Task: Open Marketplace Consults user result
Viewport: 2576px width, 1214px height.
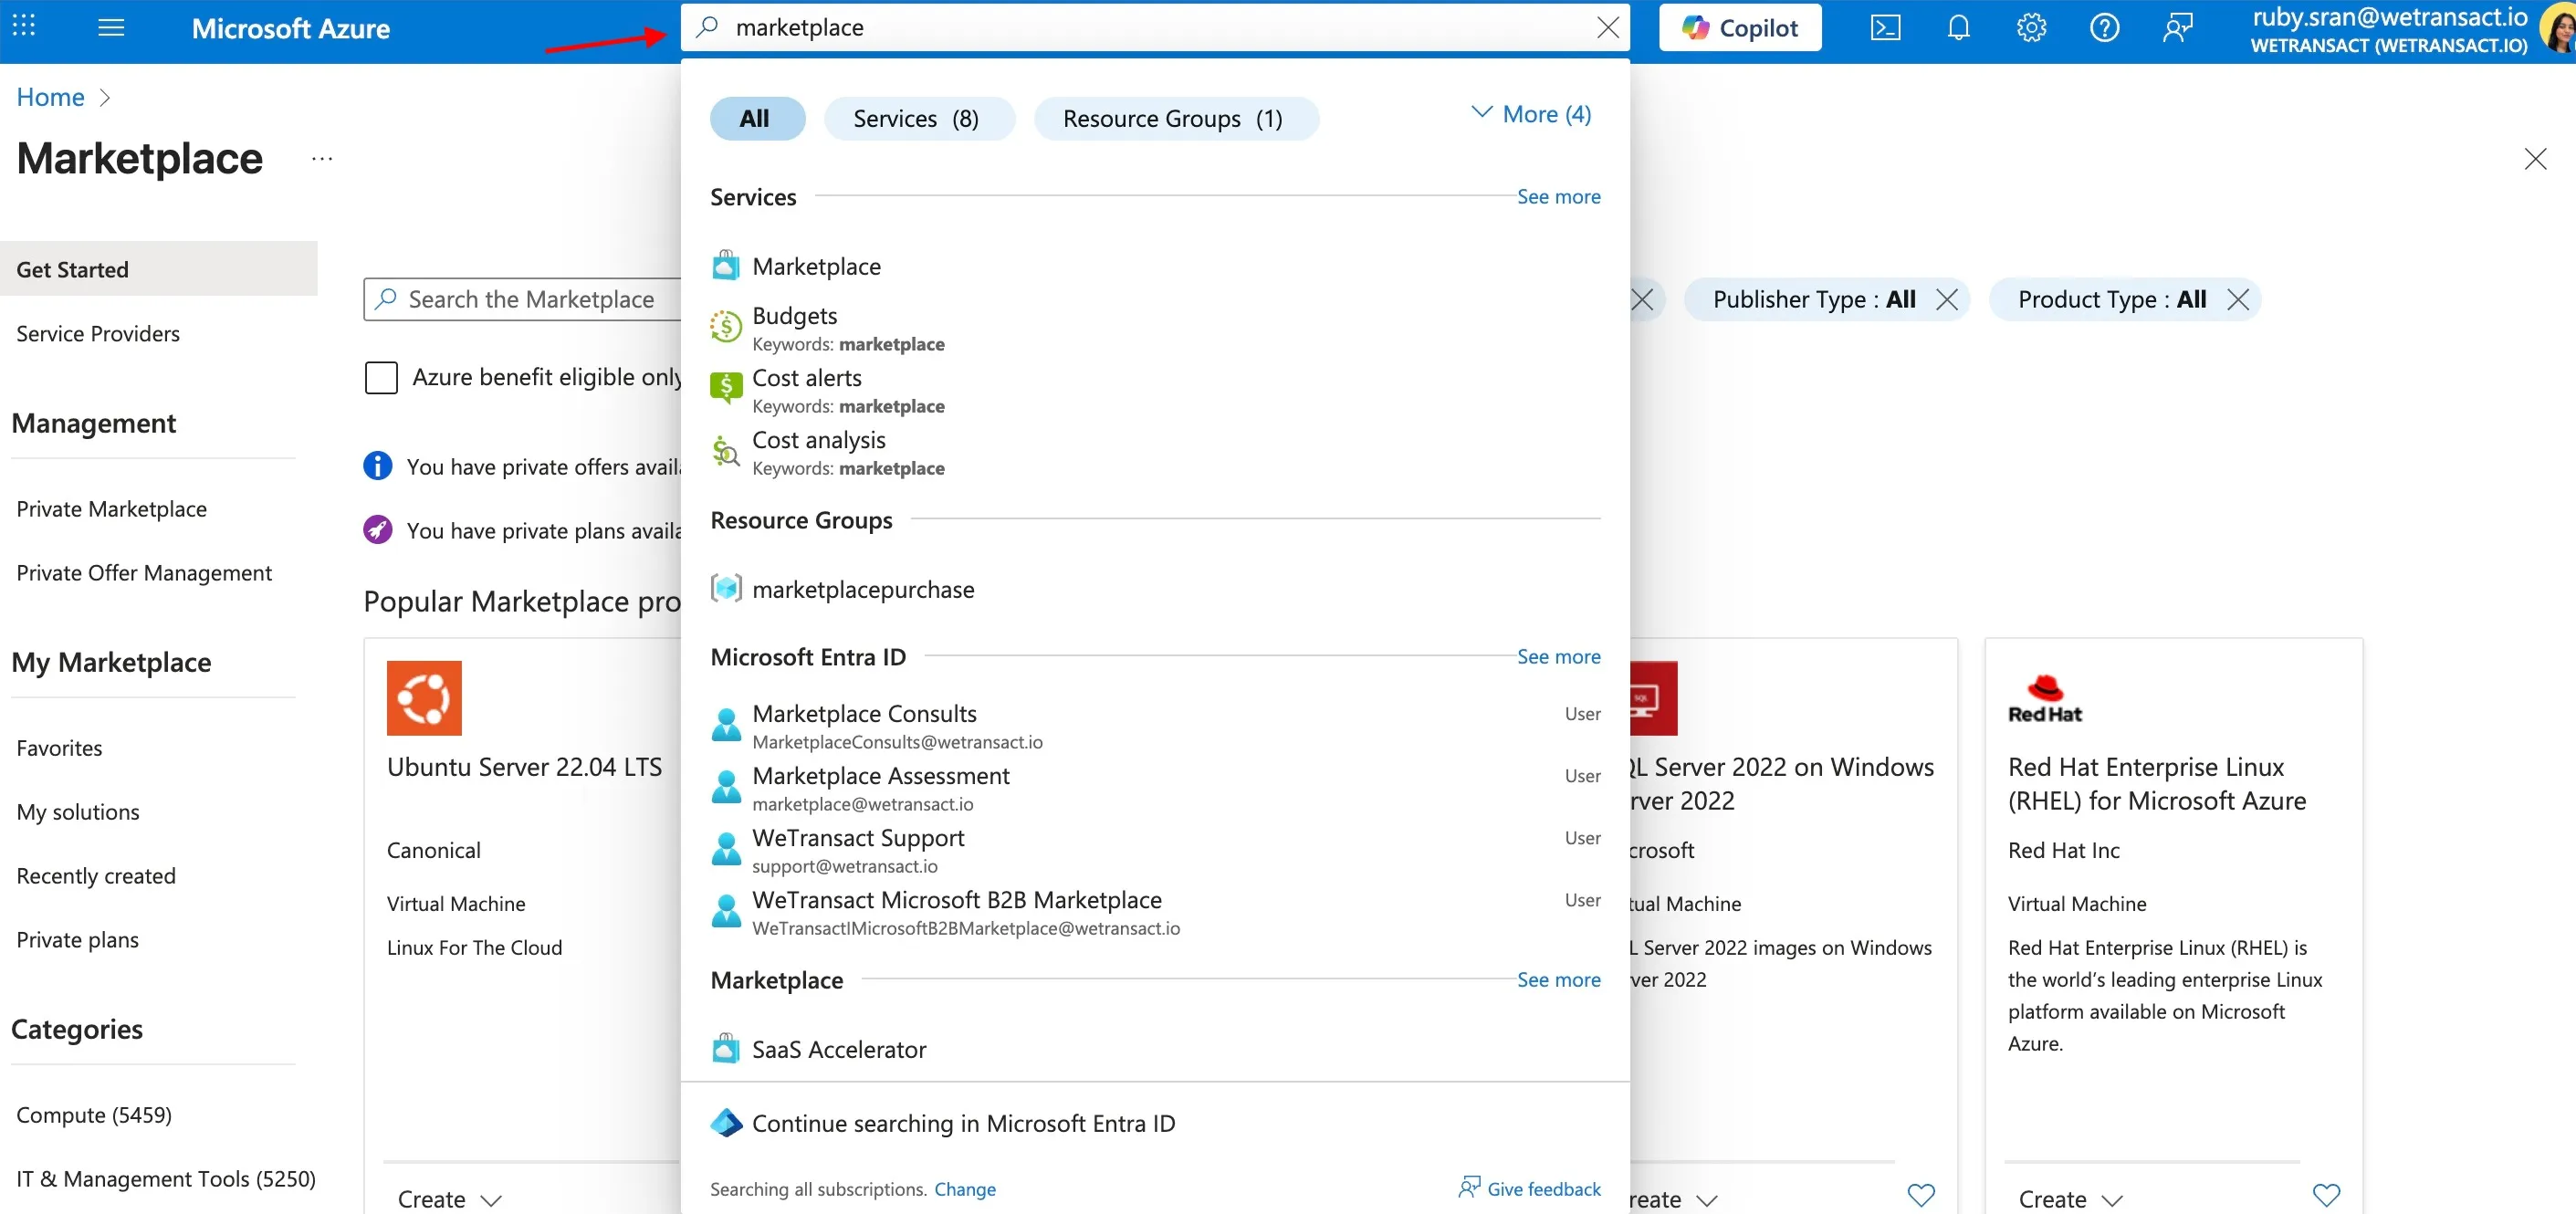Action: pos(1155,727)
